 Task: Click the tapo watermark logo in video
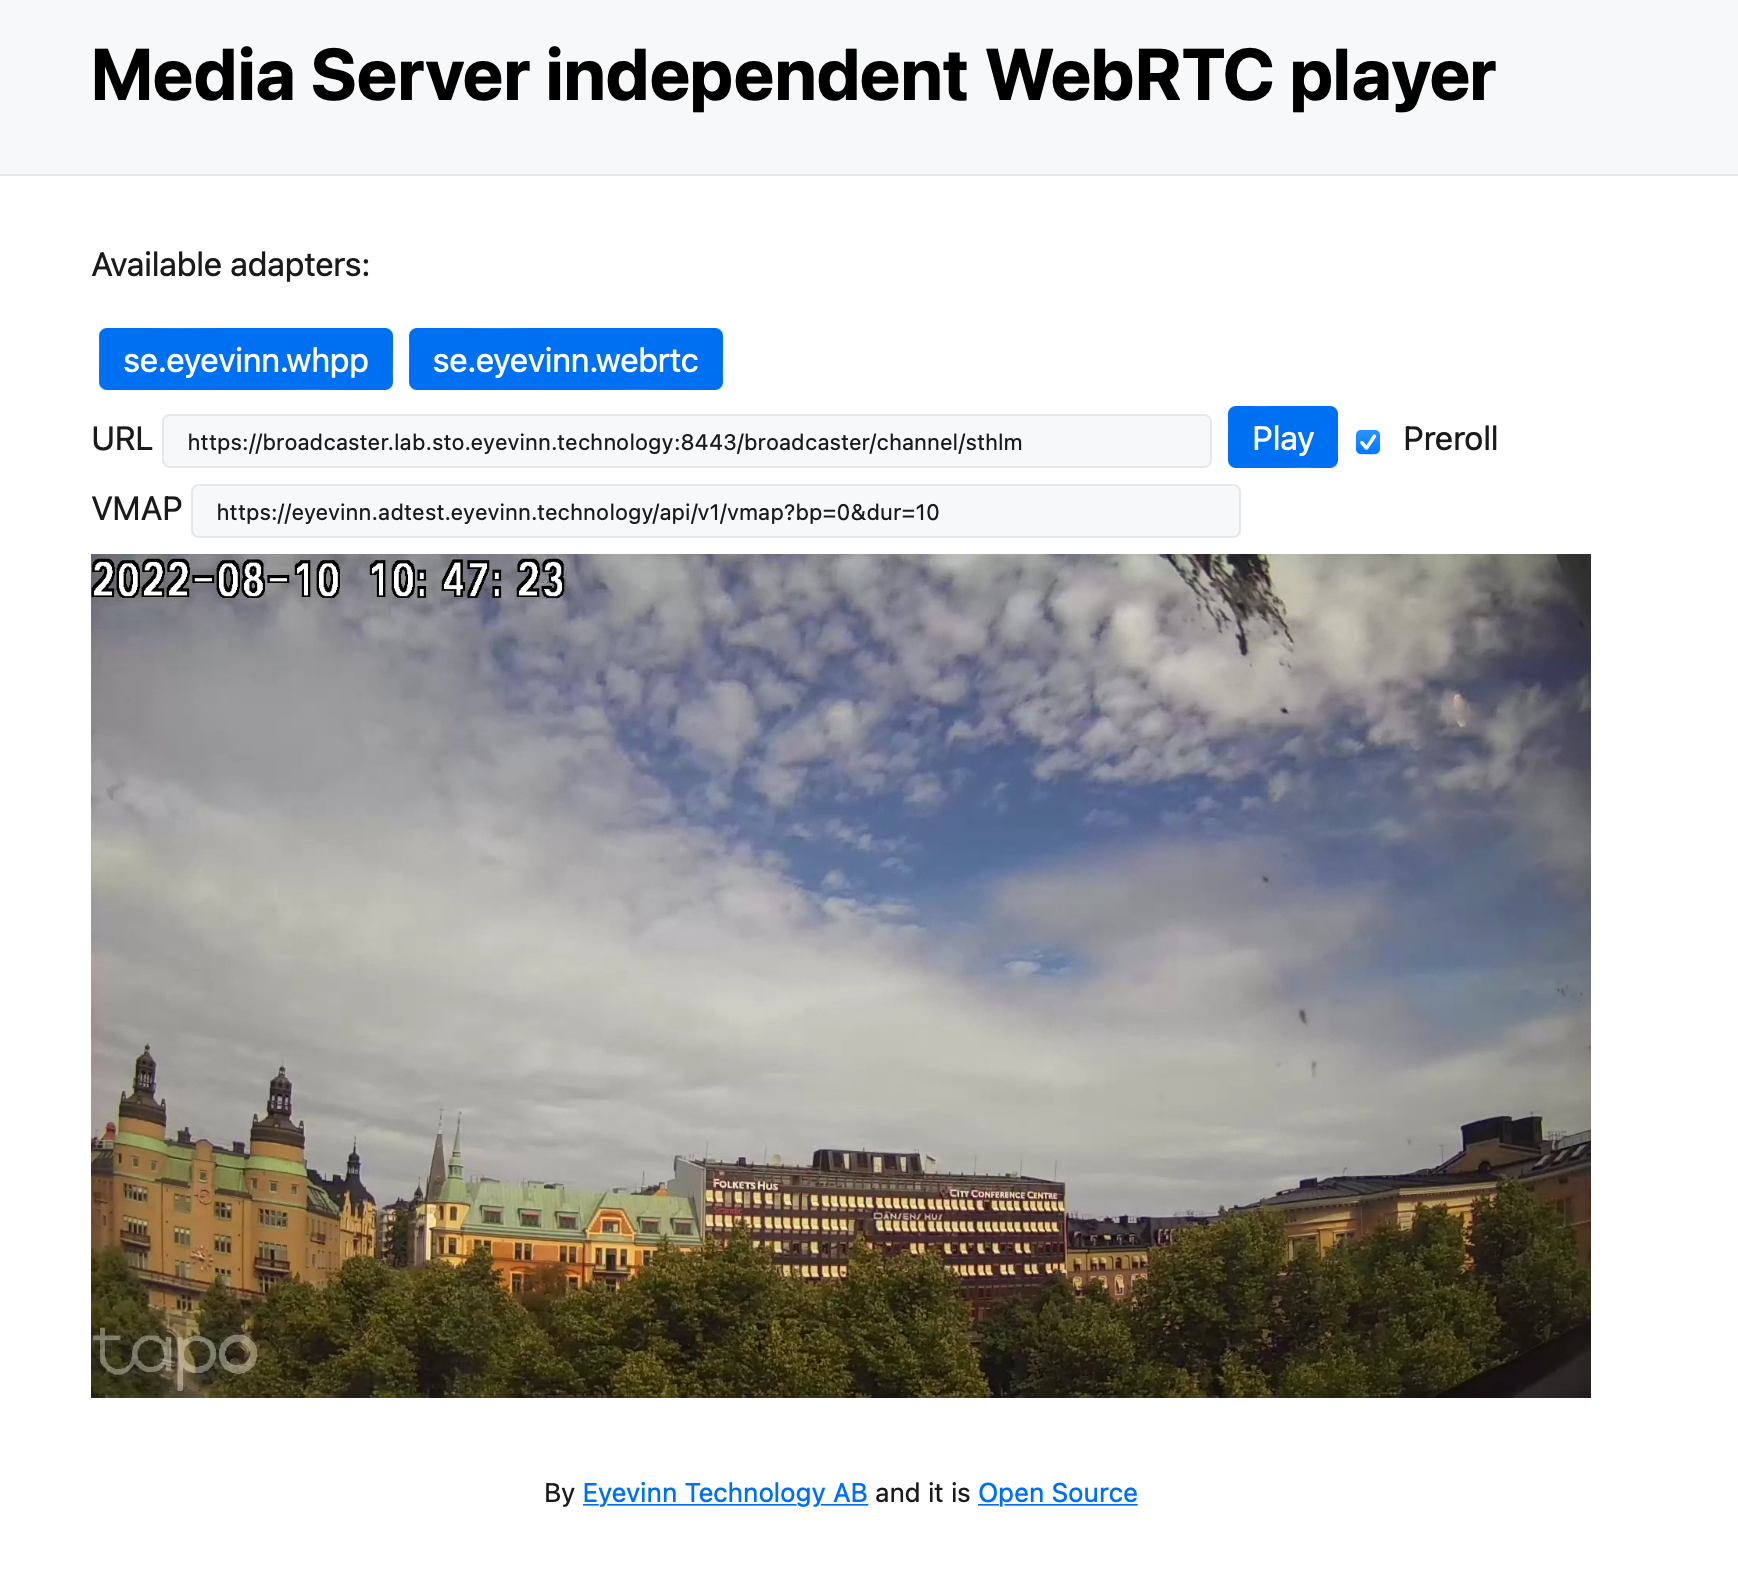176,1356
